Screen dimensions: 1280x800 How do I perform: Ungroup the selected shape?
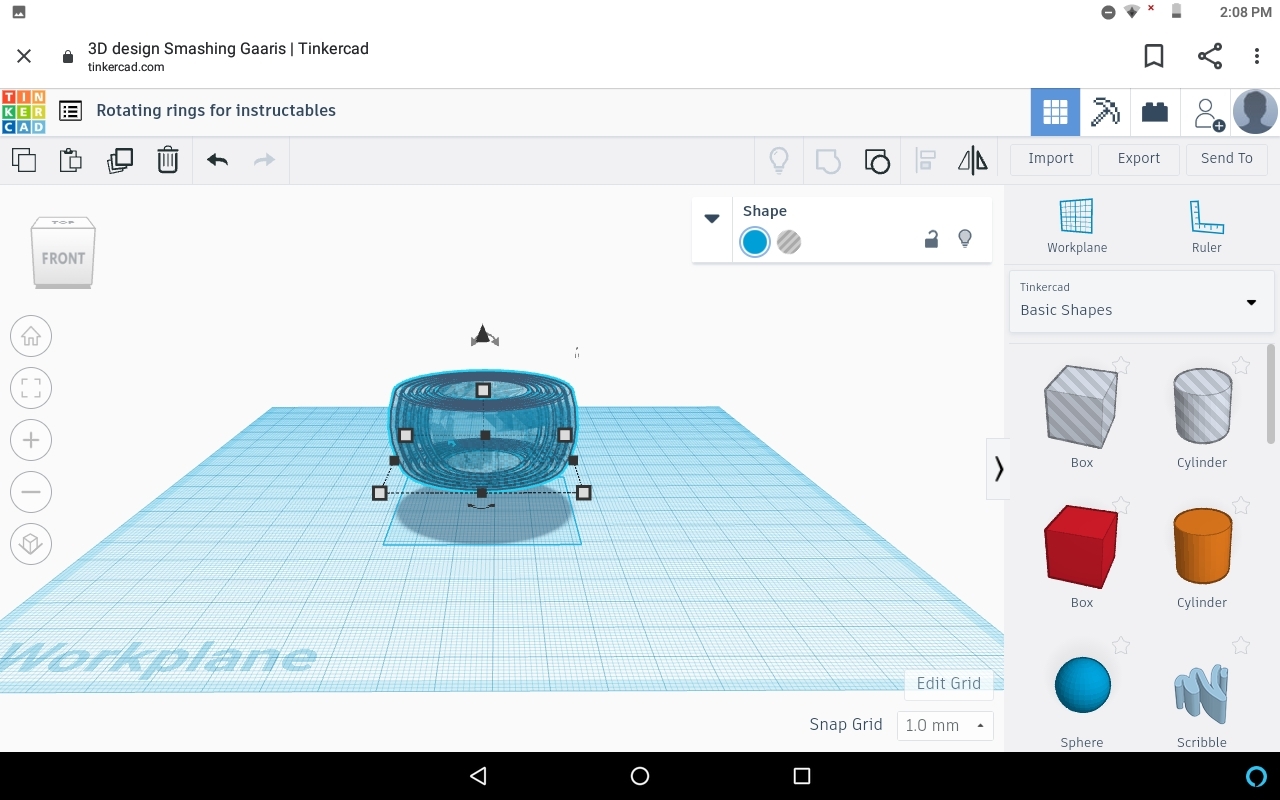click(x=877, y=160)
